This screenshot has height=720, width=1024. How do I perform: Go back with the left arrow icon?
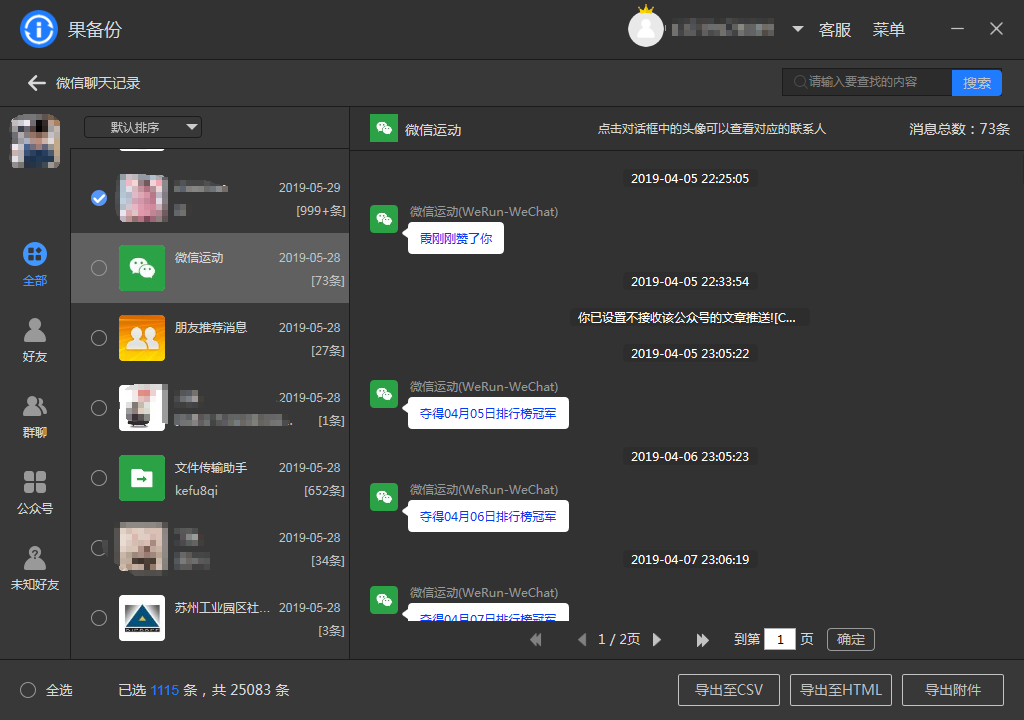pos(37,83)
